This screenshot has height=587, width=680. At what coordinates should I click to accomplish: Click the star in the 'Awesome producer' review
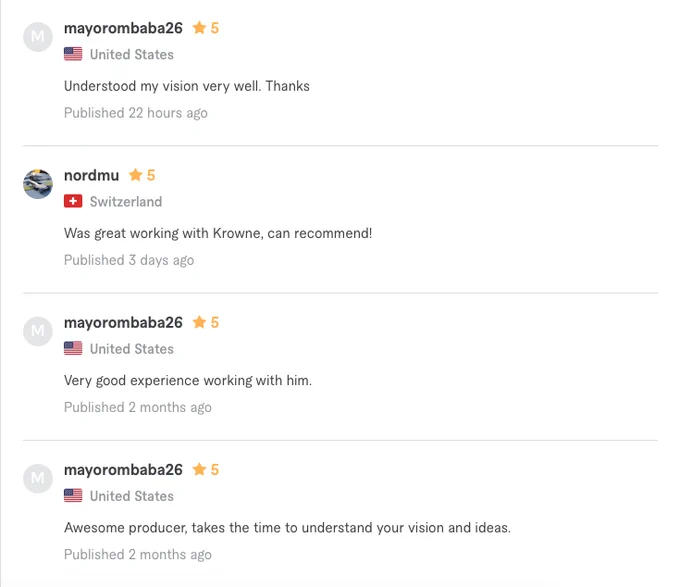(x=199, y=469)
